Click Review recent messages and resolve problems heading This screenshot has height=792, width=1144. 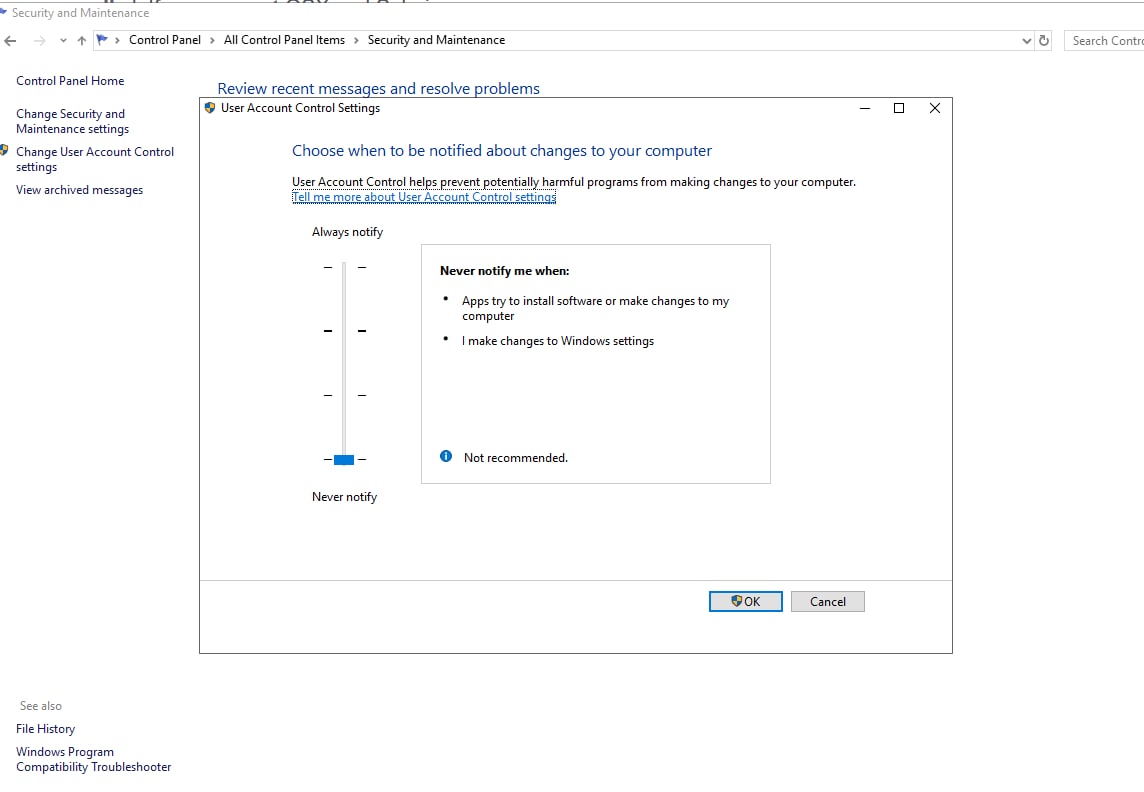tap(379, 88)
